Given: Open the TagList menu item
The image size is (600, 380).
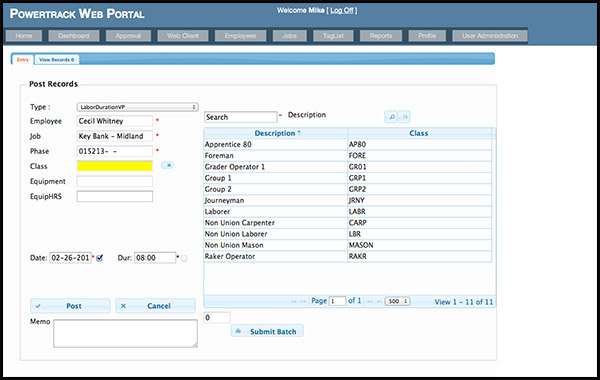Looking at the screenshot, I should point(333,36).
